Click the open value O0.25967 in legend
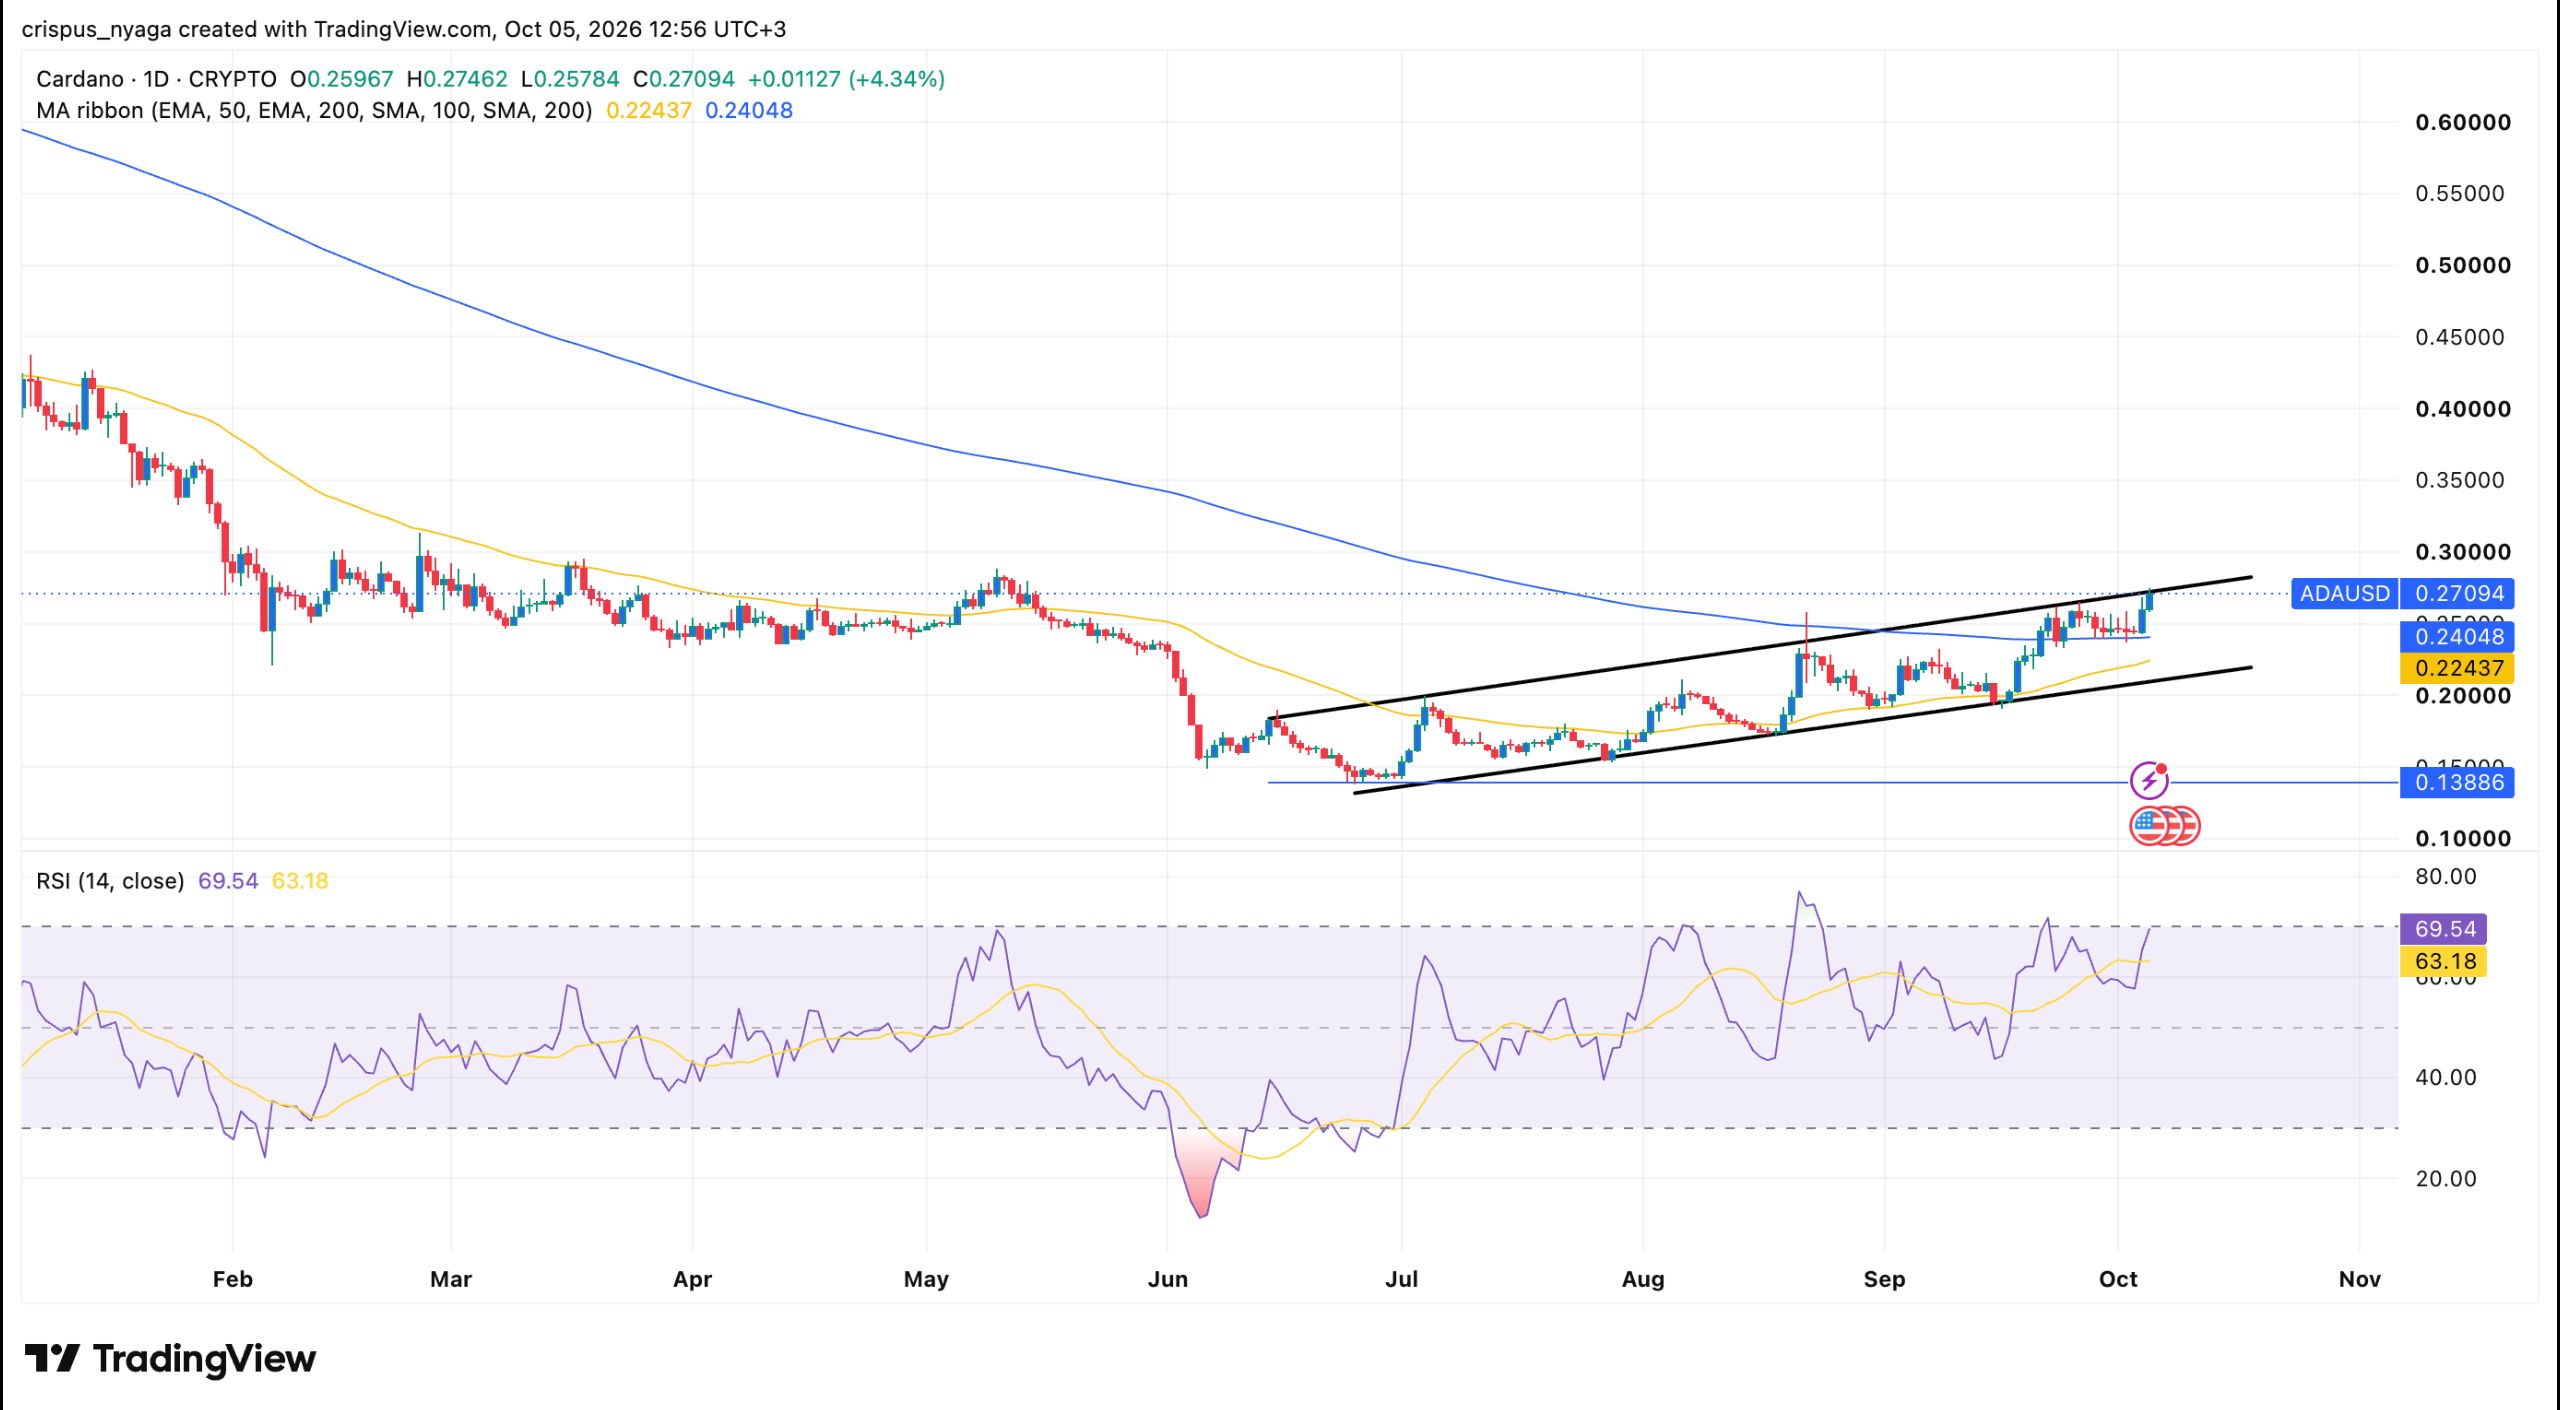Screen dimensions: 2560x1410 (342, 79)
